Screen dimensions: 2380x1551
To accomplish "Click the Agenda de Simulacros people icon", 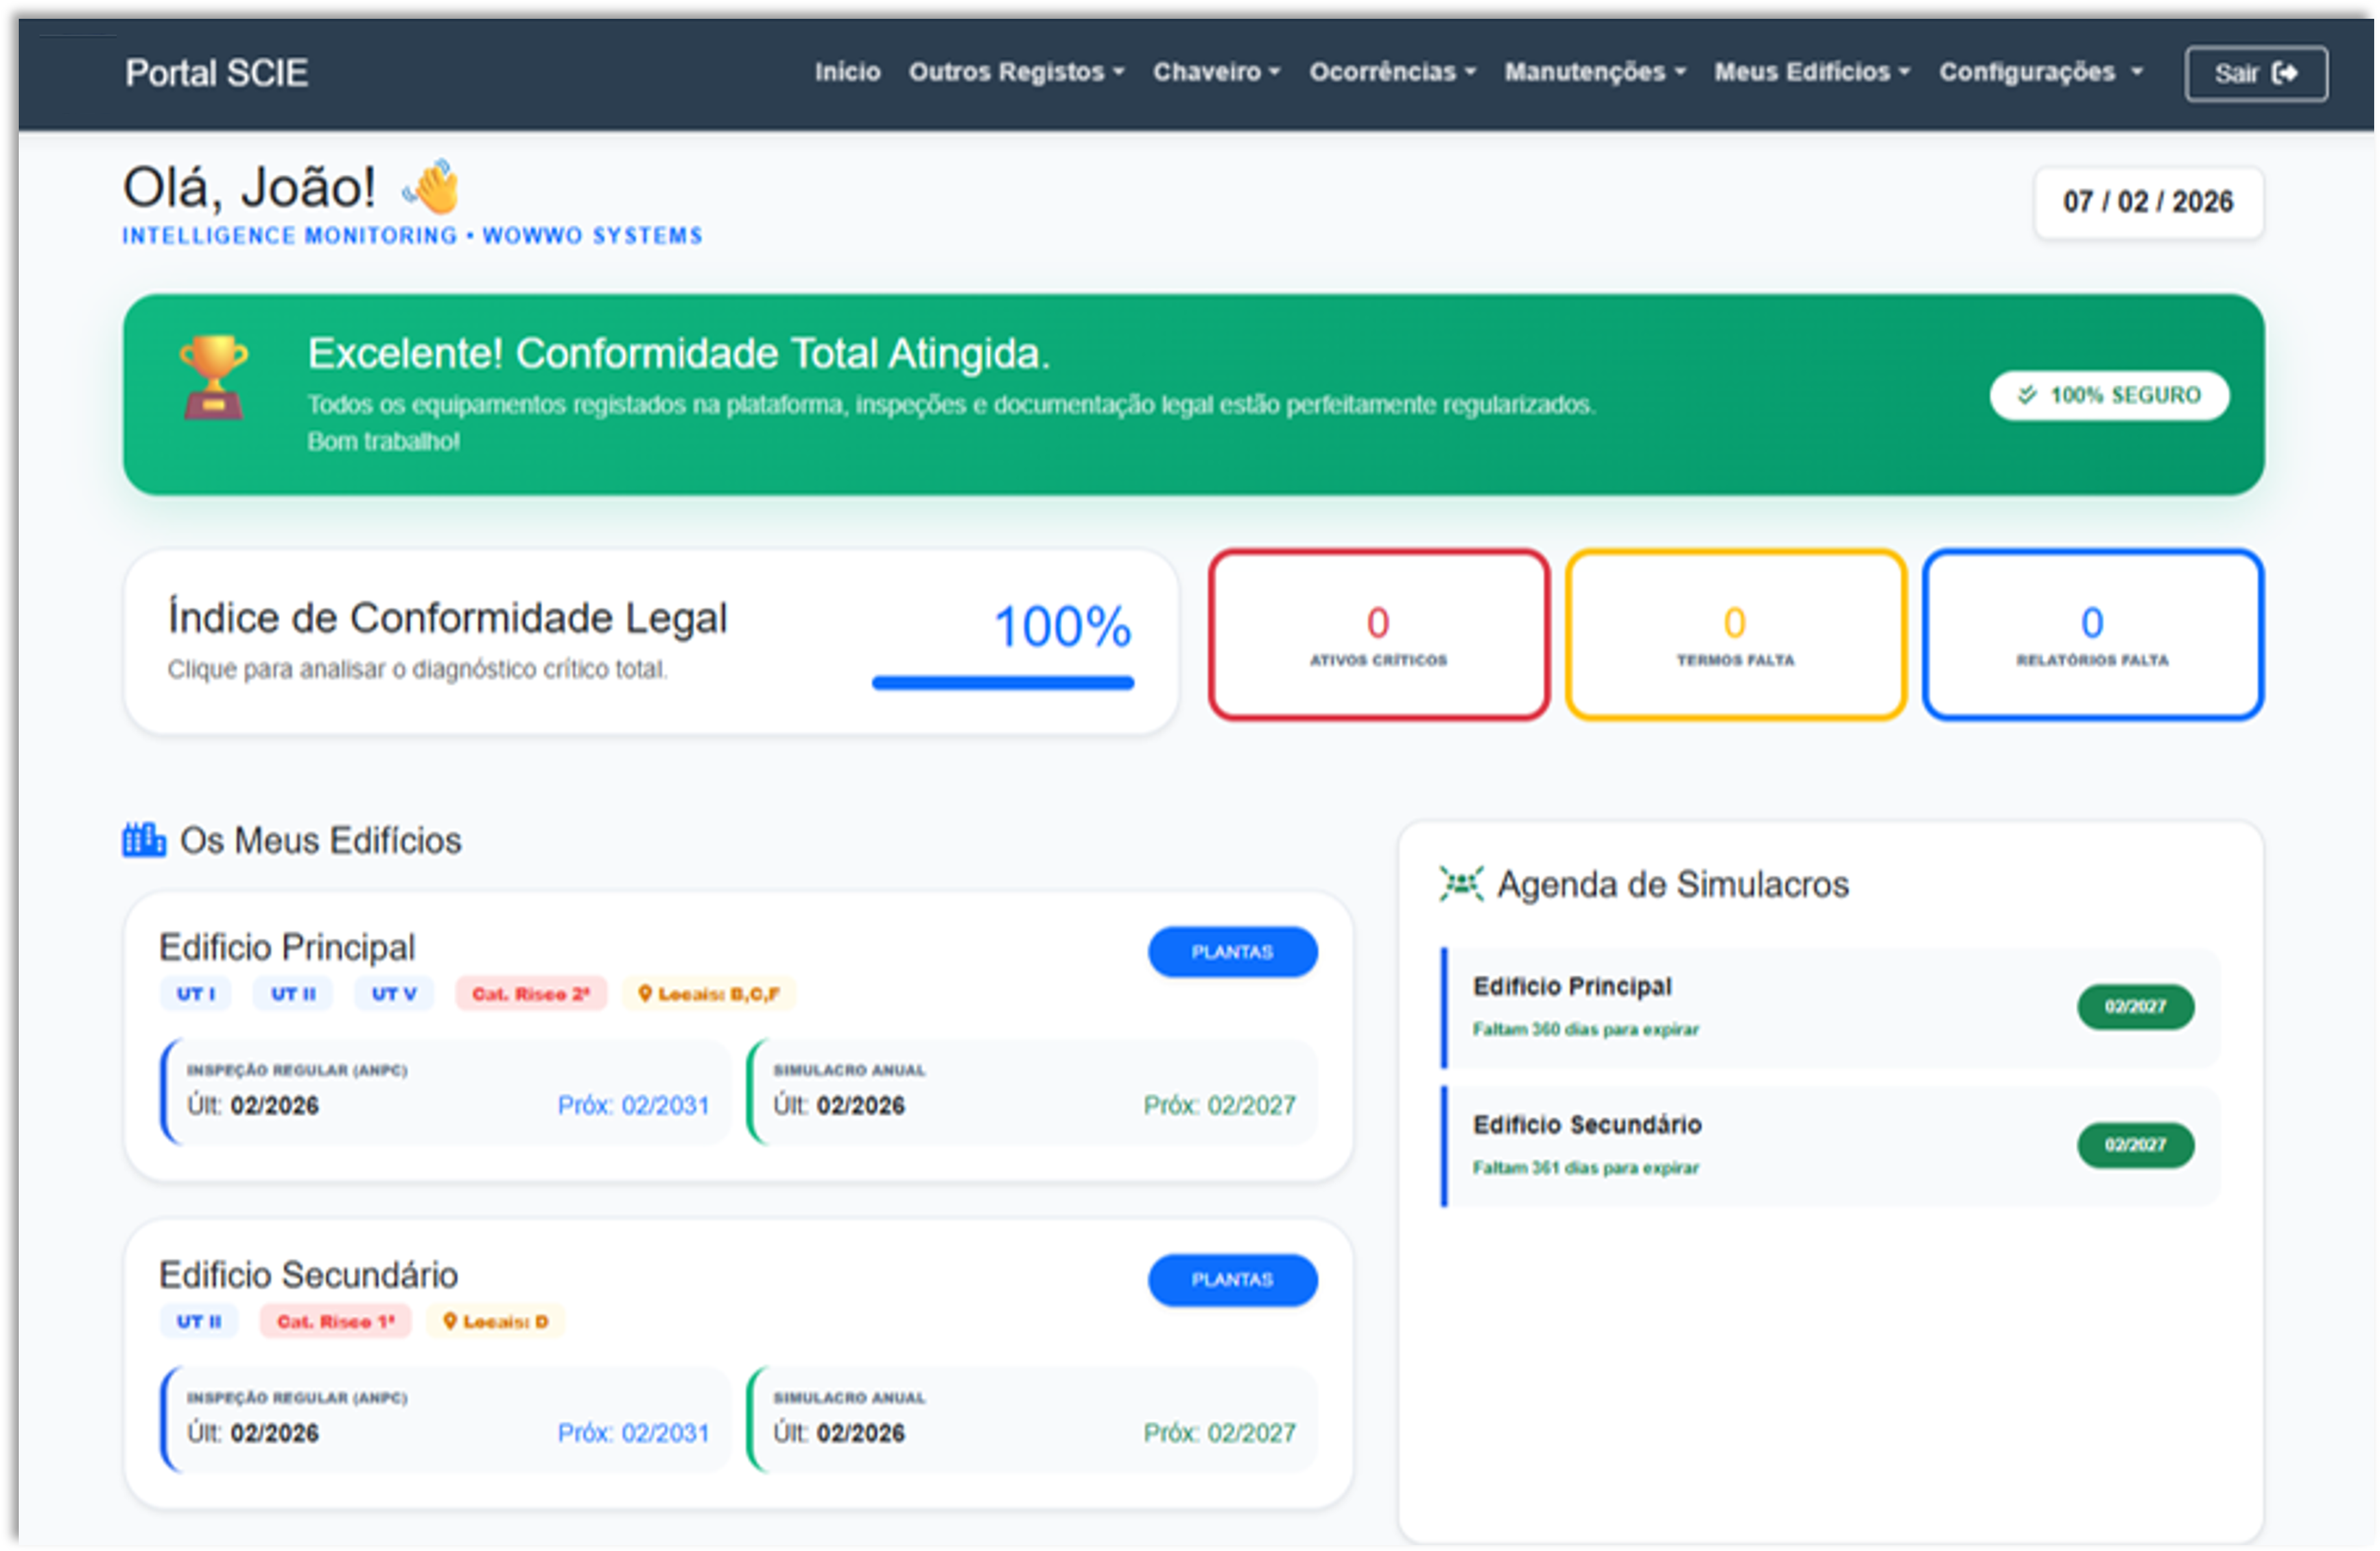I will pos(1461,884).
